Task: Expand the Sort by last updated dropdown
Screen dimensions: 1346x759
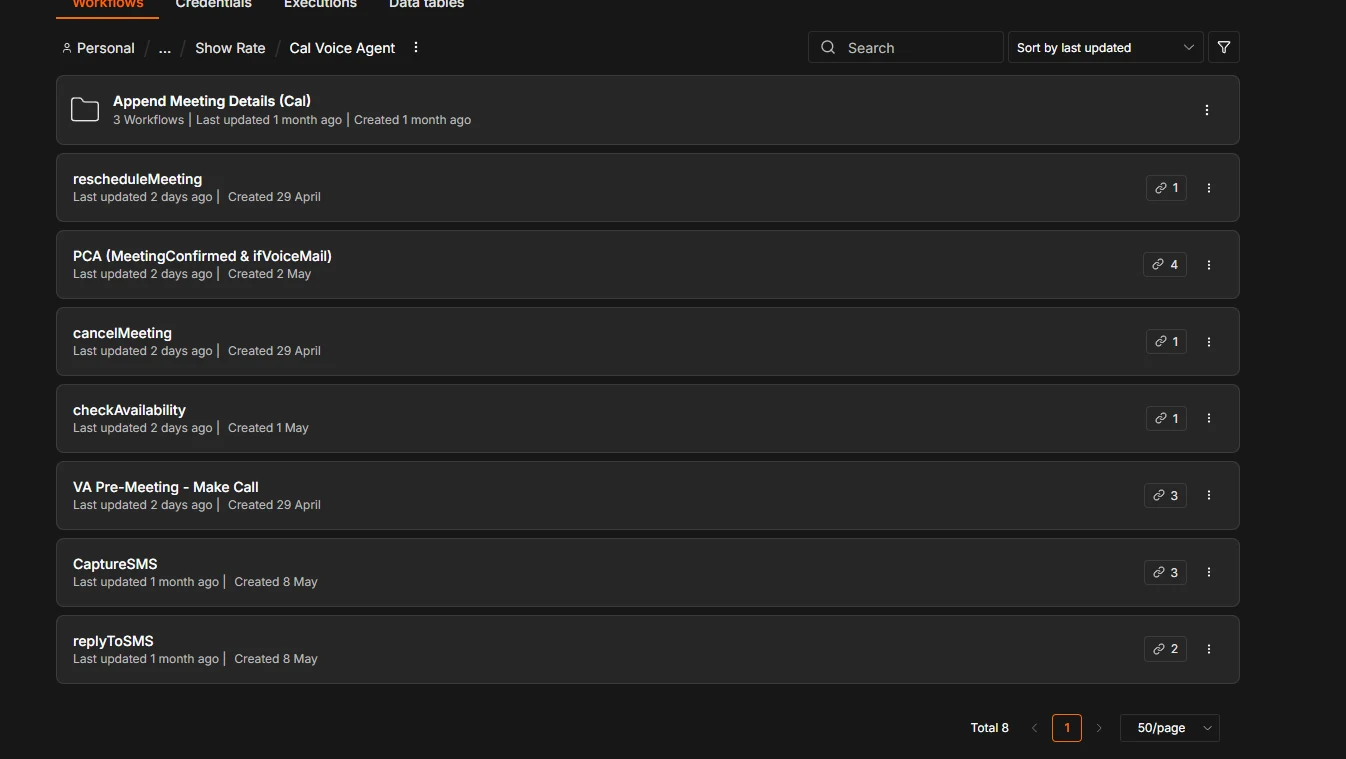Action: pos(1106,47)
